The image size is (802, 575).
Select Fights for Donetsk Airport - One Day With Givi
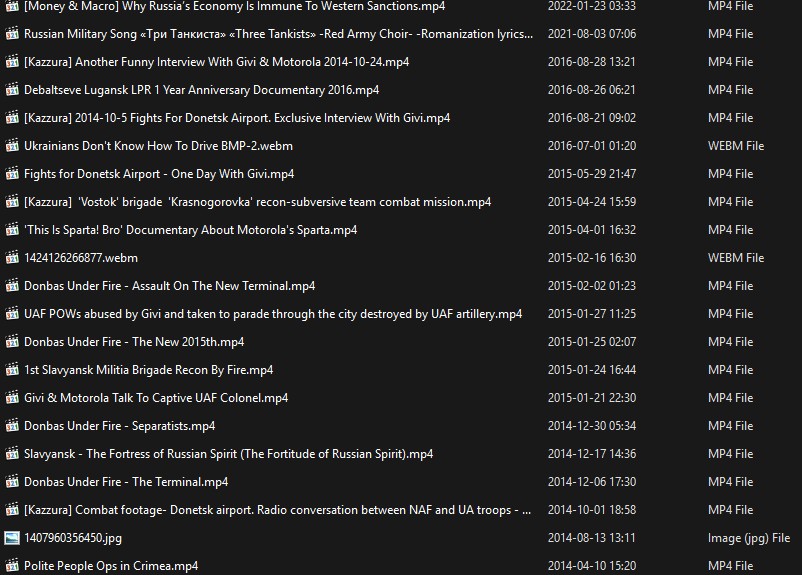[159, 174]
